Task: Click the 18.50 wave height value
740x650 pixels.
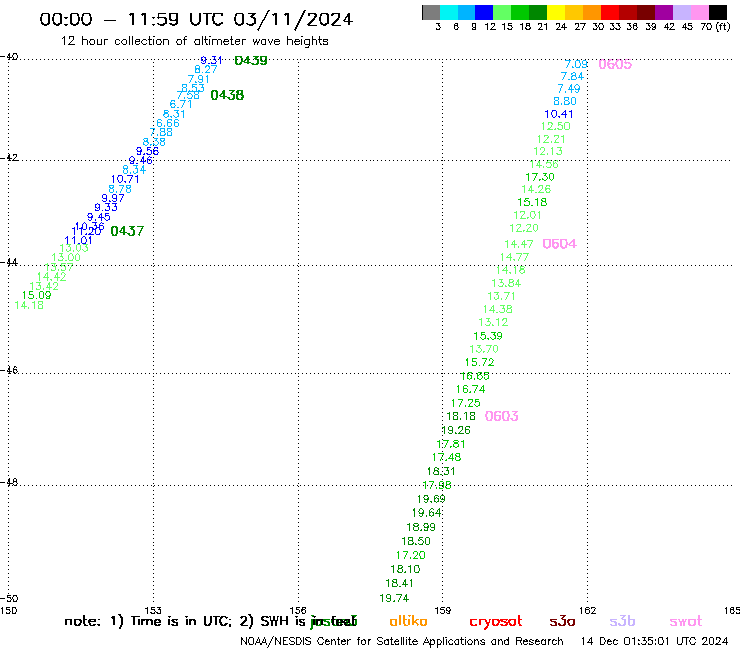Action: point(416,541)
